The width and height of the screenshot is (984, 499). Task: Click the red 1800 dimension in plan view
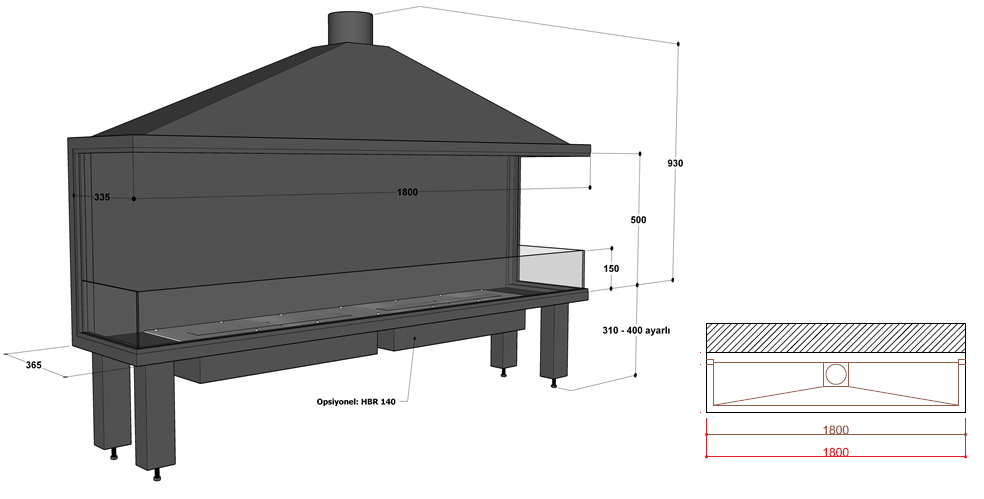pos(836,452)
